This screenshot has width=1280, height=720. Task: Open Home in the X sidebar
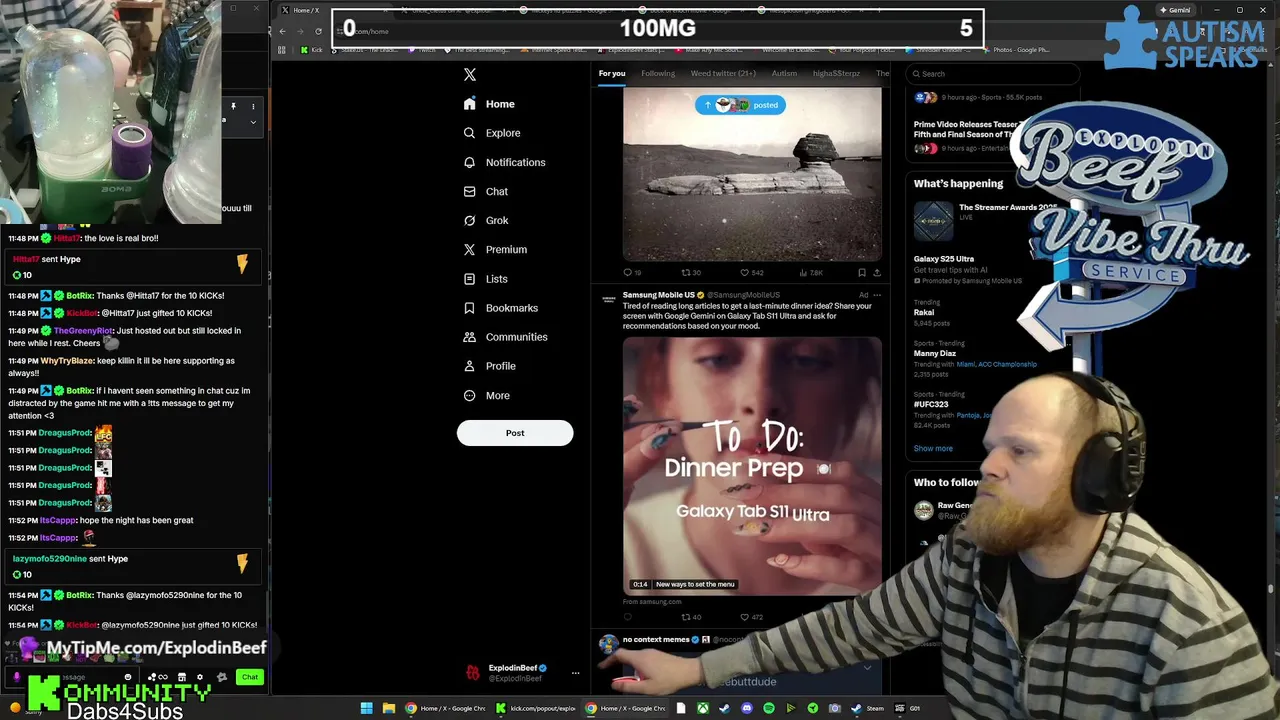pyautogui.click(x=490, y=104)
